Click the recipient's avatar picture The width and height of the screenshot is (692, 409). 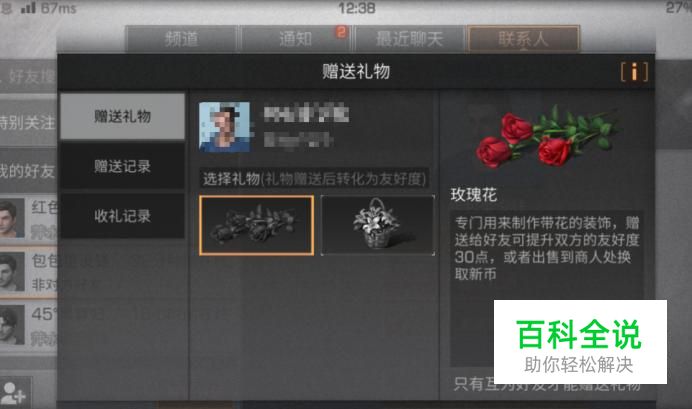coord(224,127)
